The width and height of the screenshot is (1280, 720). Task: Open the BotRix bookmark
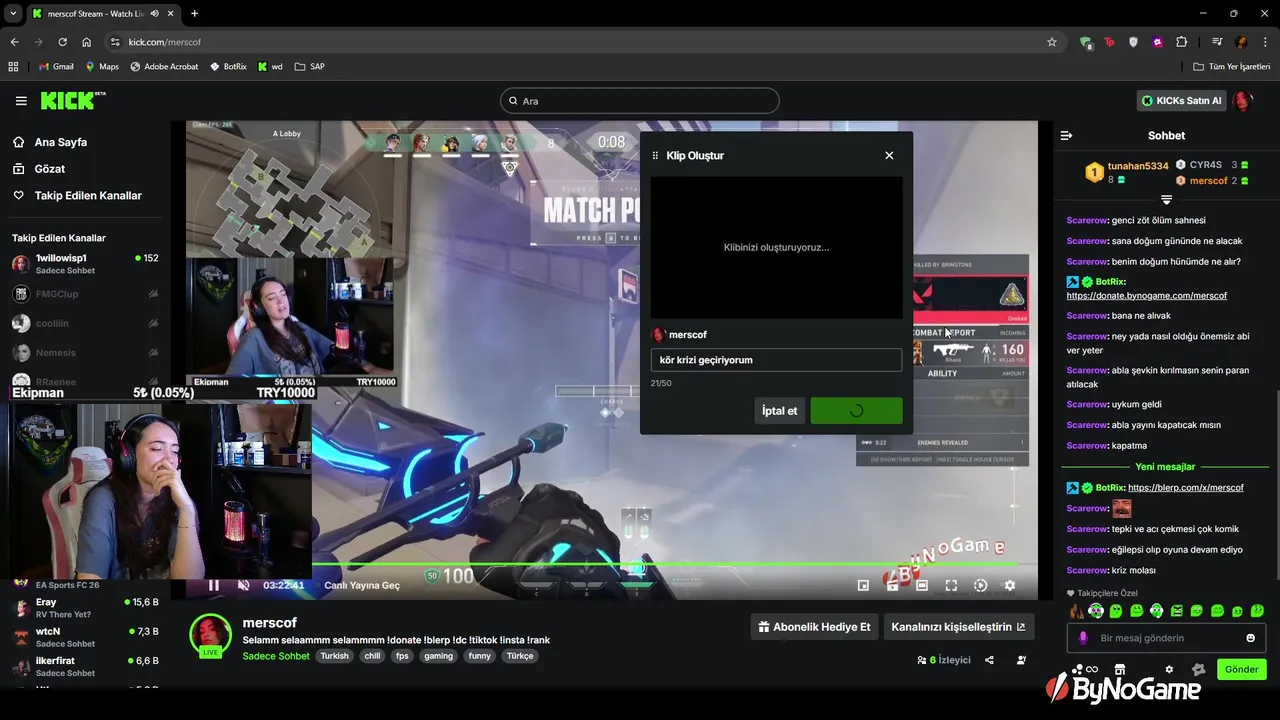228,67
